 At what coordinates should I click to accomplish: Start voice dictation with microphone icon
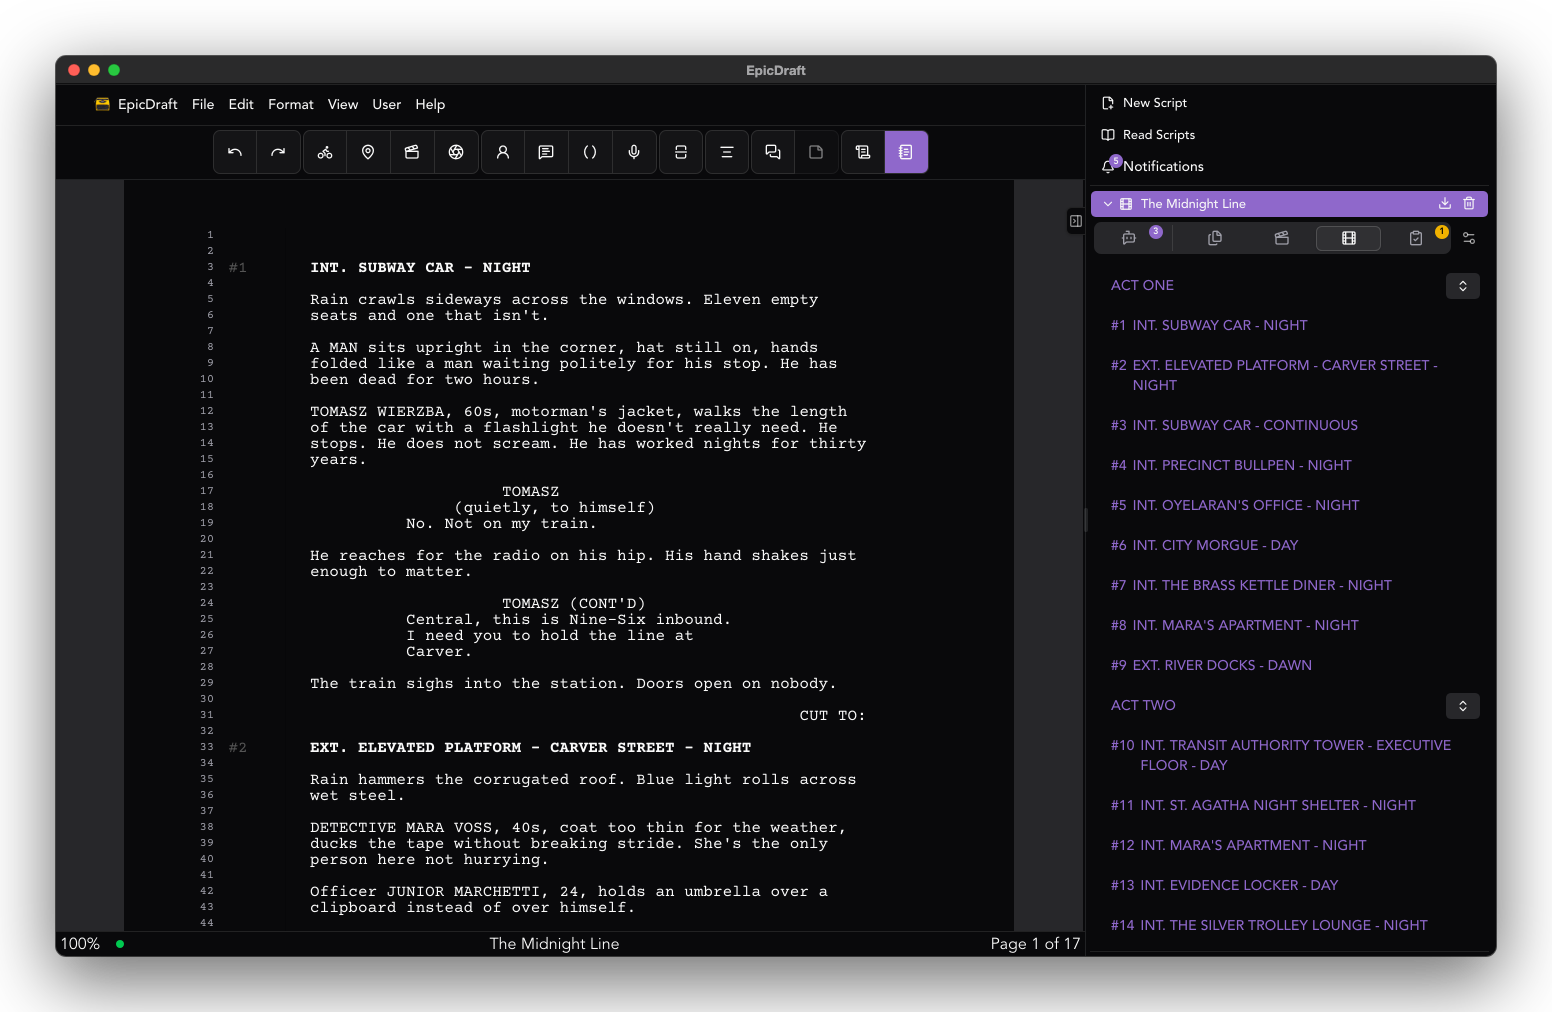pyautogui.click(x=634, y=152)
